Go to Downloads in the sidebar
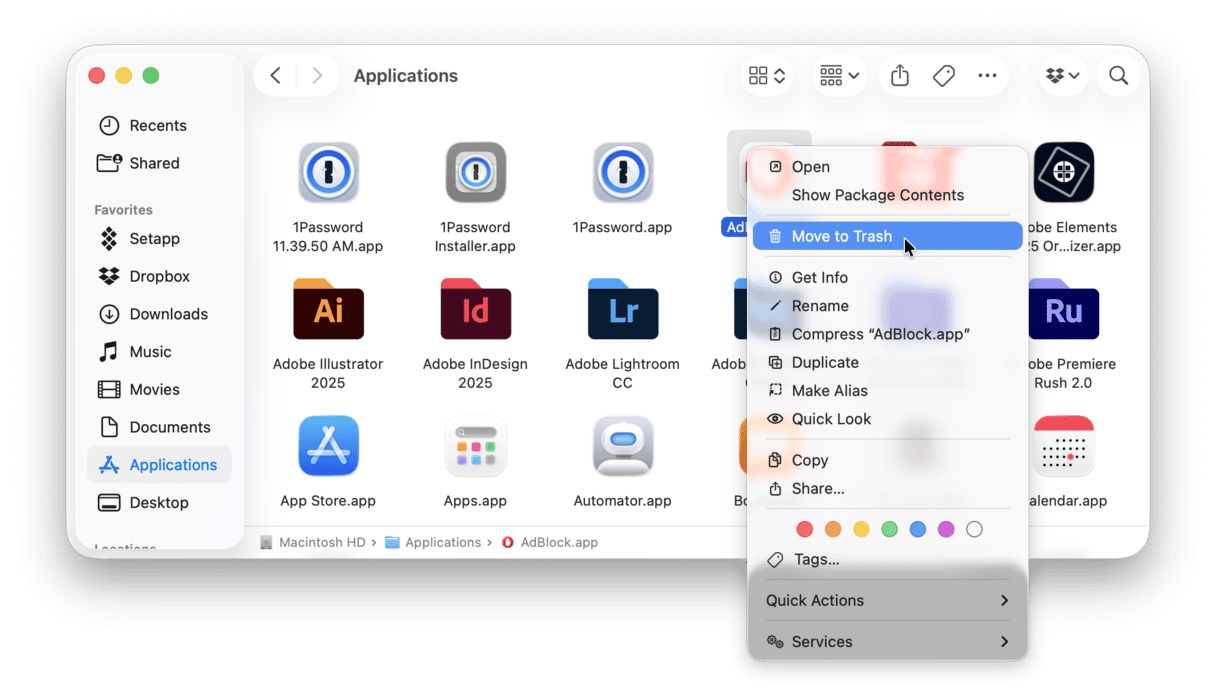 (168, 314)
